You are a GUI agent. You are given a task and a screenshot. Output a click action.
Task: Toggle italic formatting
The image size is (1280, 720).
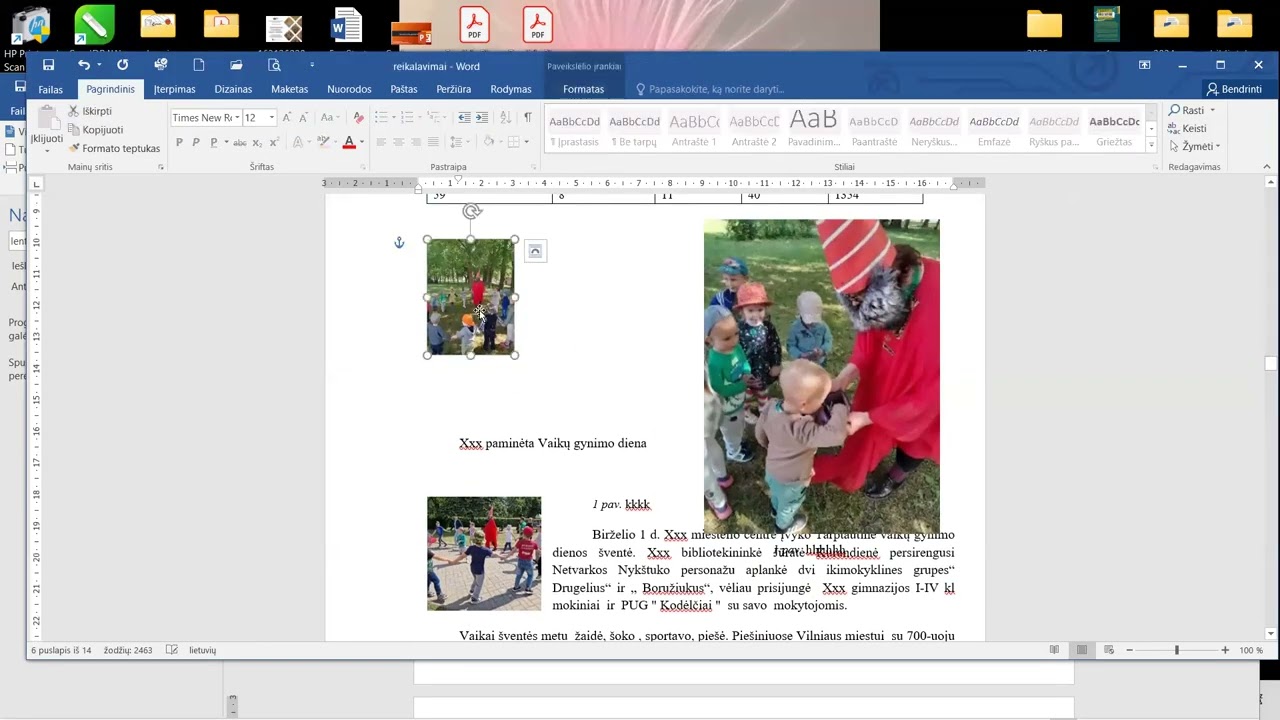(x=196, y=142)
